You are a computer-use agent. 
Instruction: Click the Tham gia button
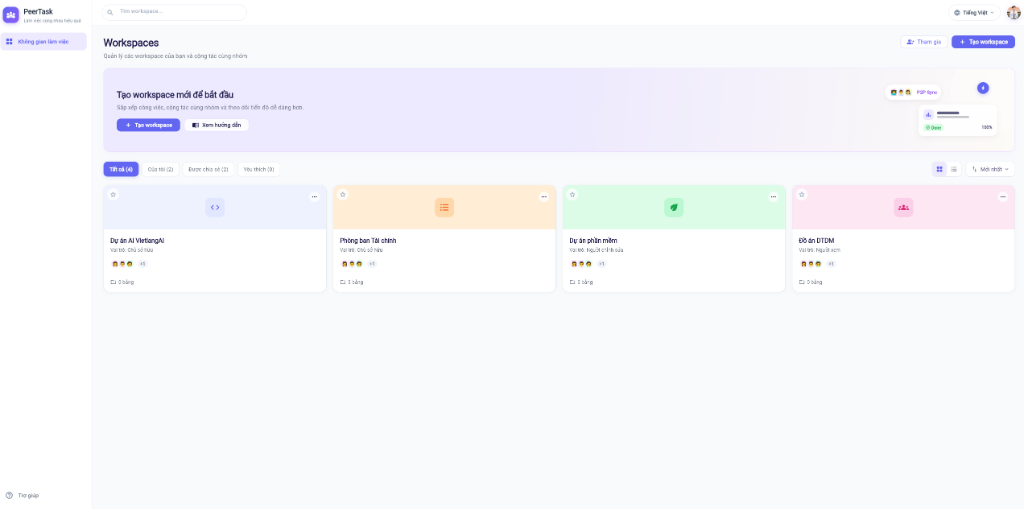923,42
